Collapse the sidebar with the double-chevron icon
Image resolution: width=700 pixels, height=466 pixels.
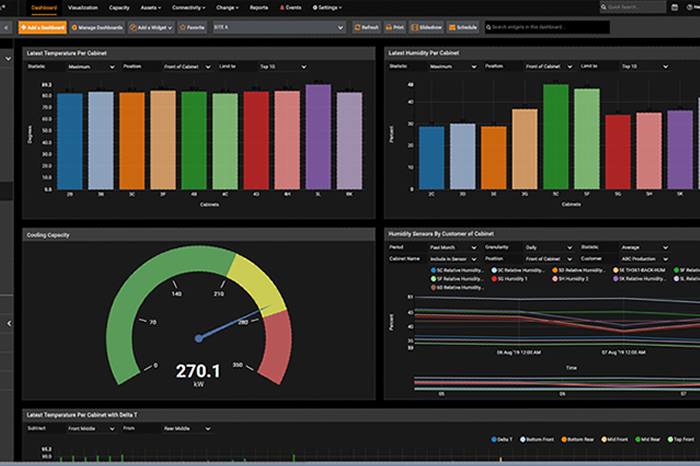click(x=6, y=28)
